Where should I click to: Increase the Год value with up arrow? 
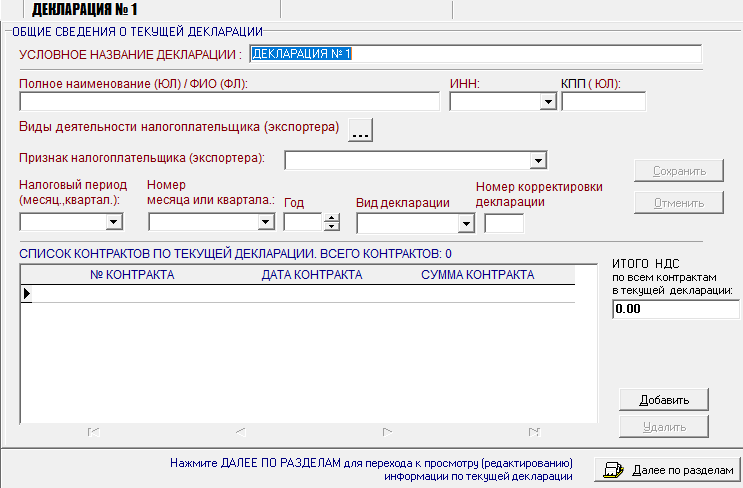(332, 217)
